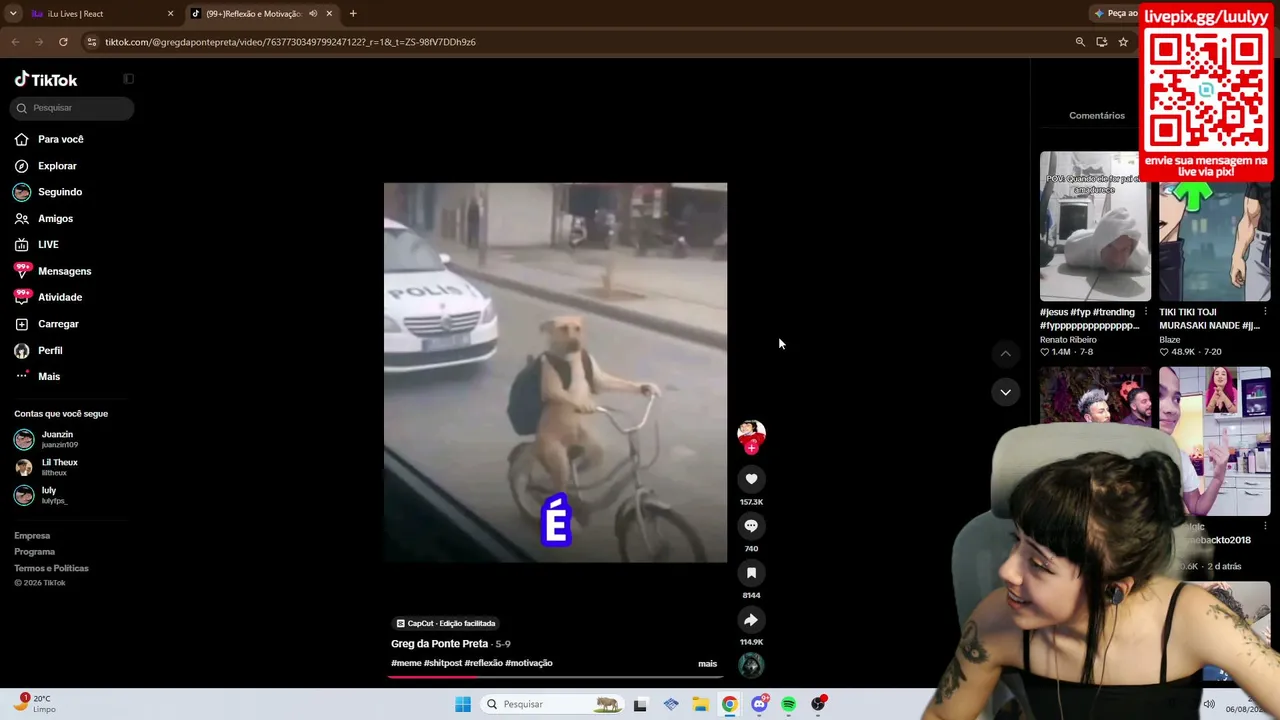Click the taskbar Pesquisar search box

(551, 704)
